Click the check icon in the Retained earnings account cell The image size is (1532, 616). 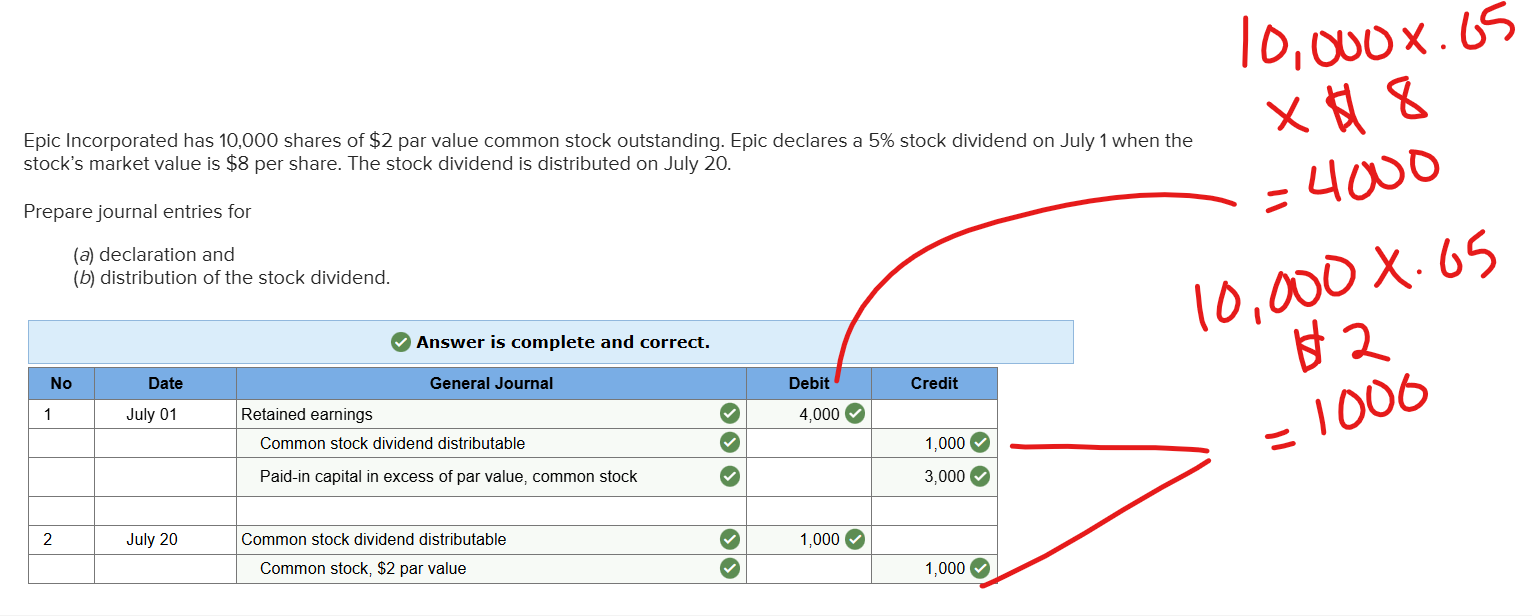point(730,414)
